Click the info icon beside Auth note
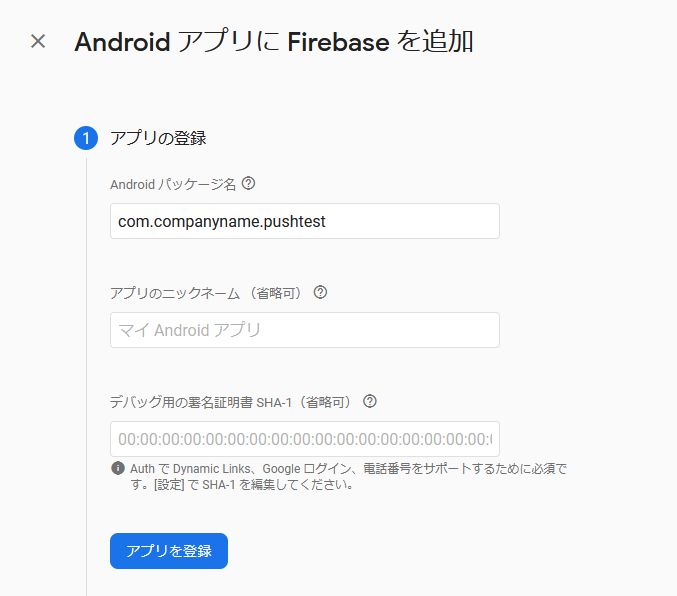Image resolution: width=677 pixels, height=596 pixels. (x=118, y=468)
